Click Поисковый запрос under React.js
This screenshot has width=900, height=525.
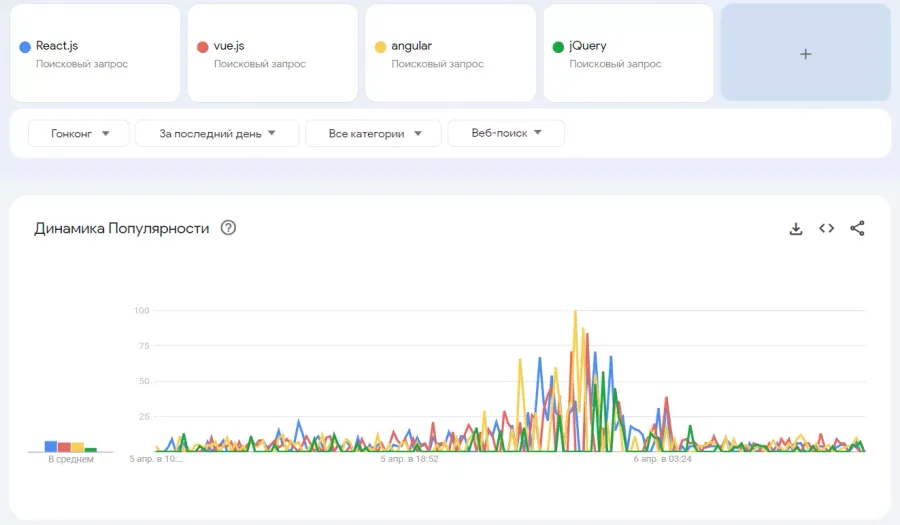pyautogui.click(x=82, y=64)
